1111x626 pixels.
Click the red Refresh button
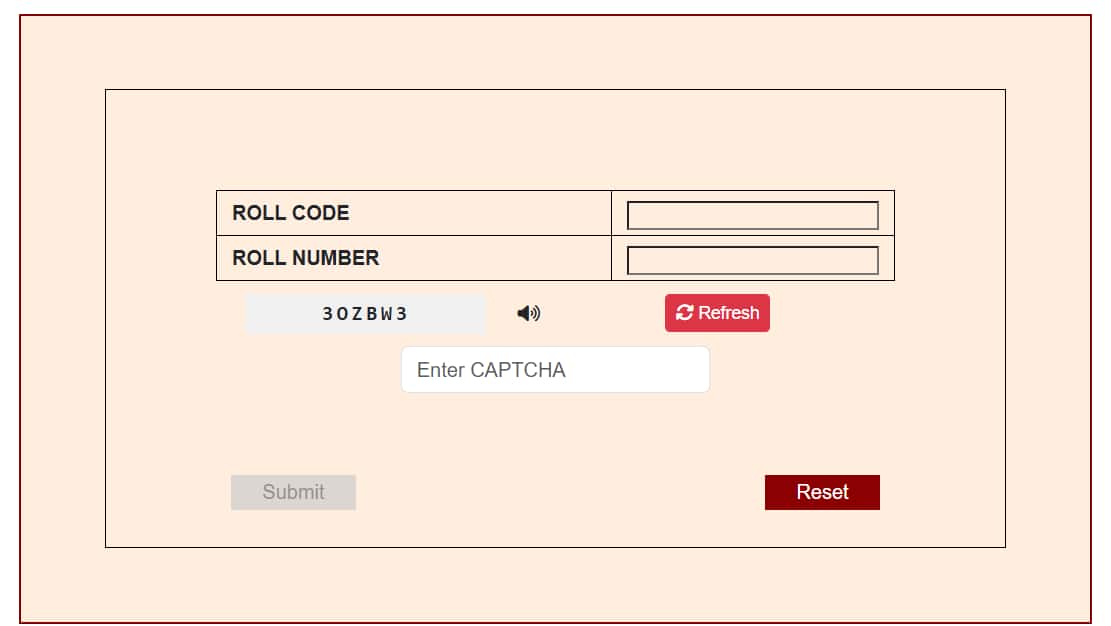point(717,313)
